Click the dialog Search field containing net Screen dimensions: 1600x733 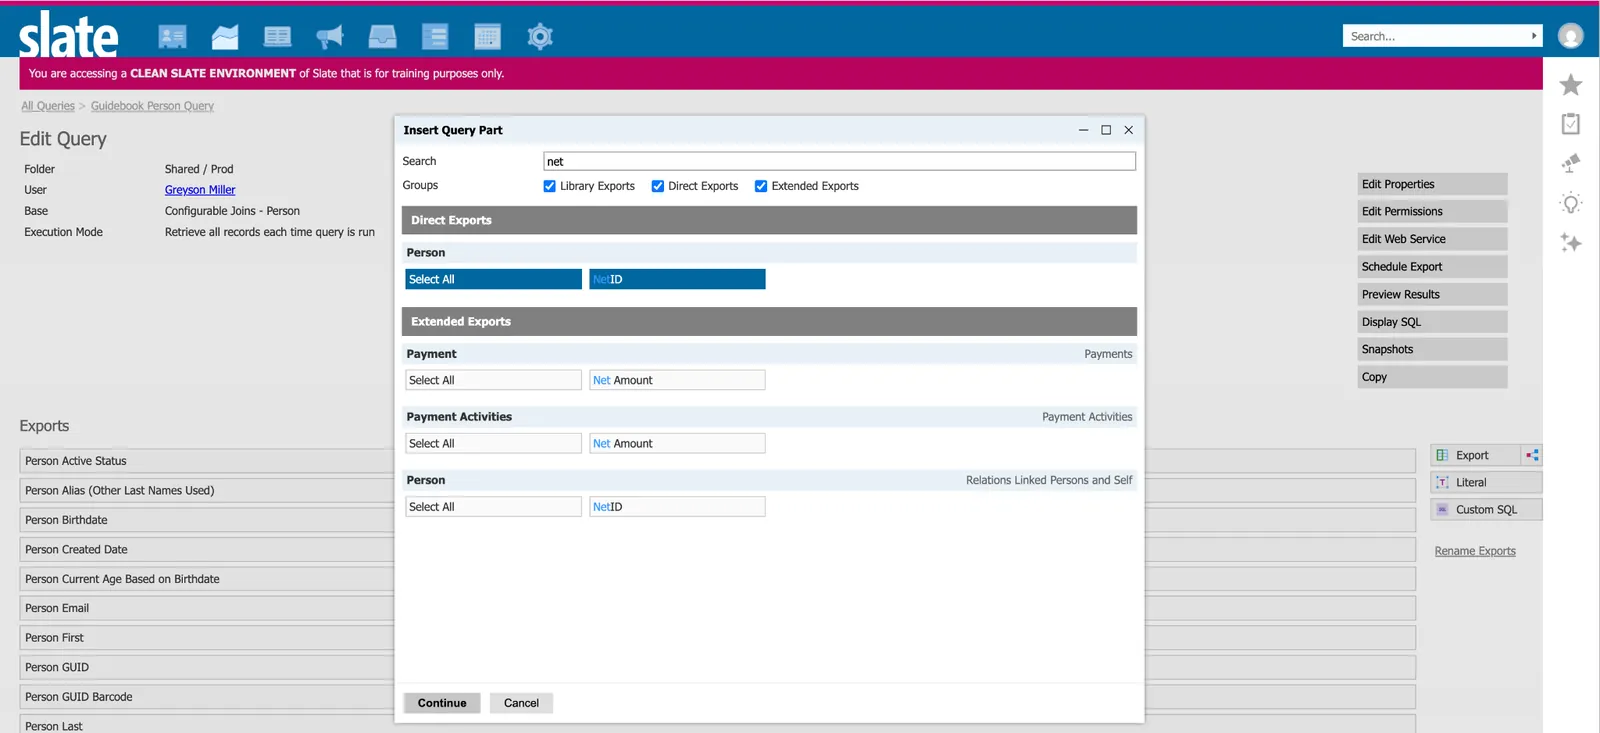(x=839, y=161)
